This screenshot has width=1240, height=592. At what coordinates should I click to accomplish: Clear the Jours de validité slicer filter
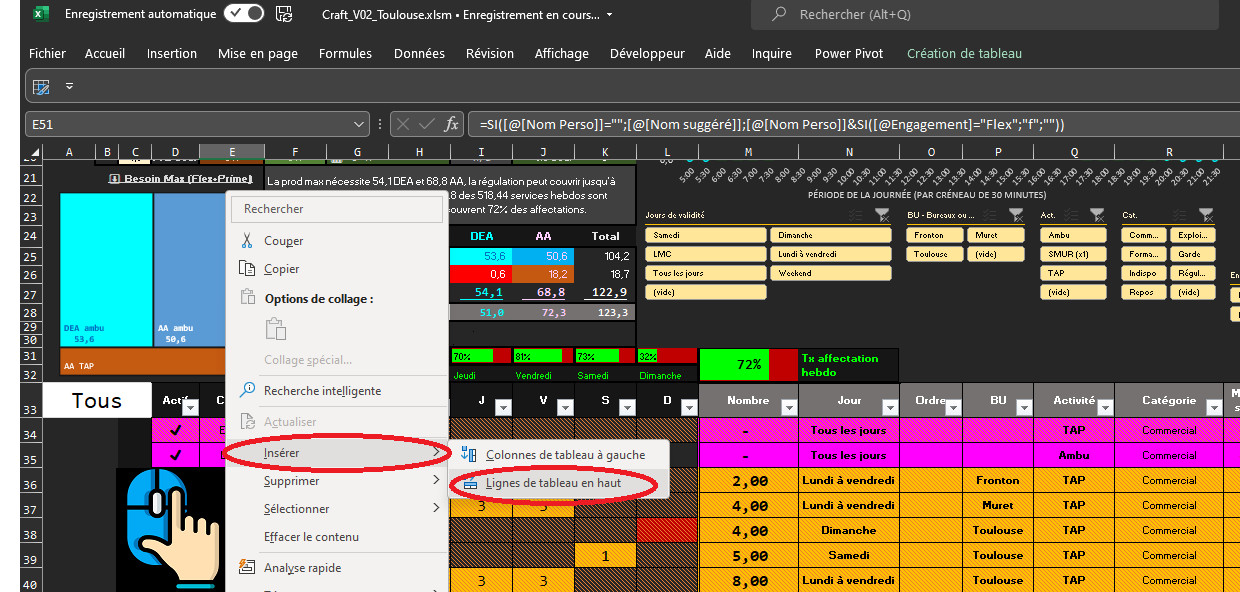(882, 214)
